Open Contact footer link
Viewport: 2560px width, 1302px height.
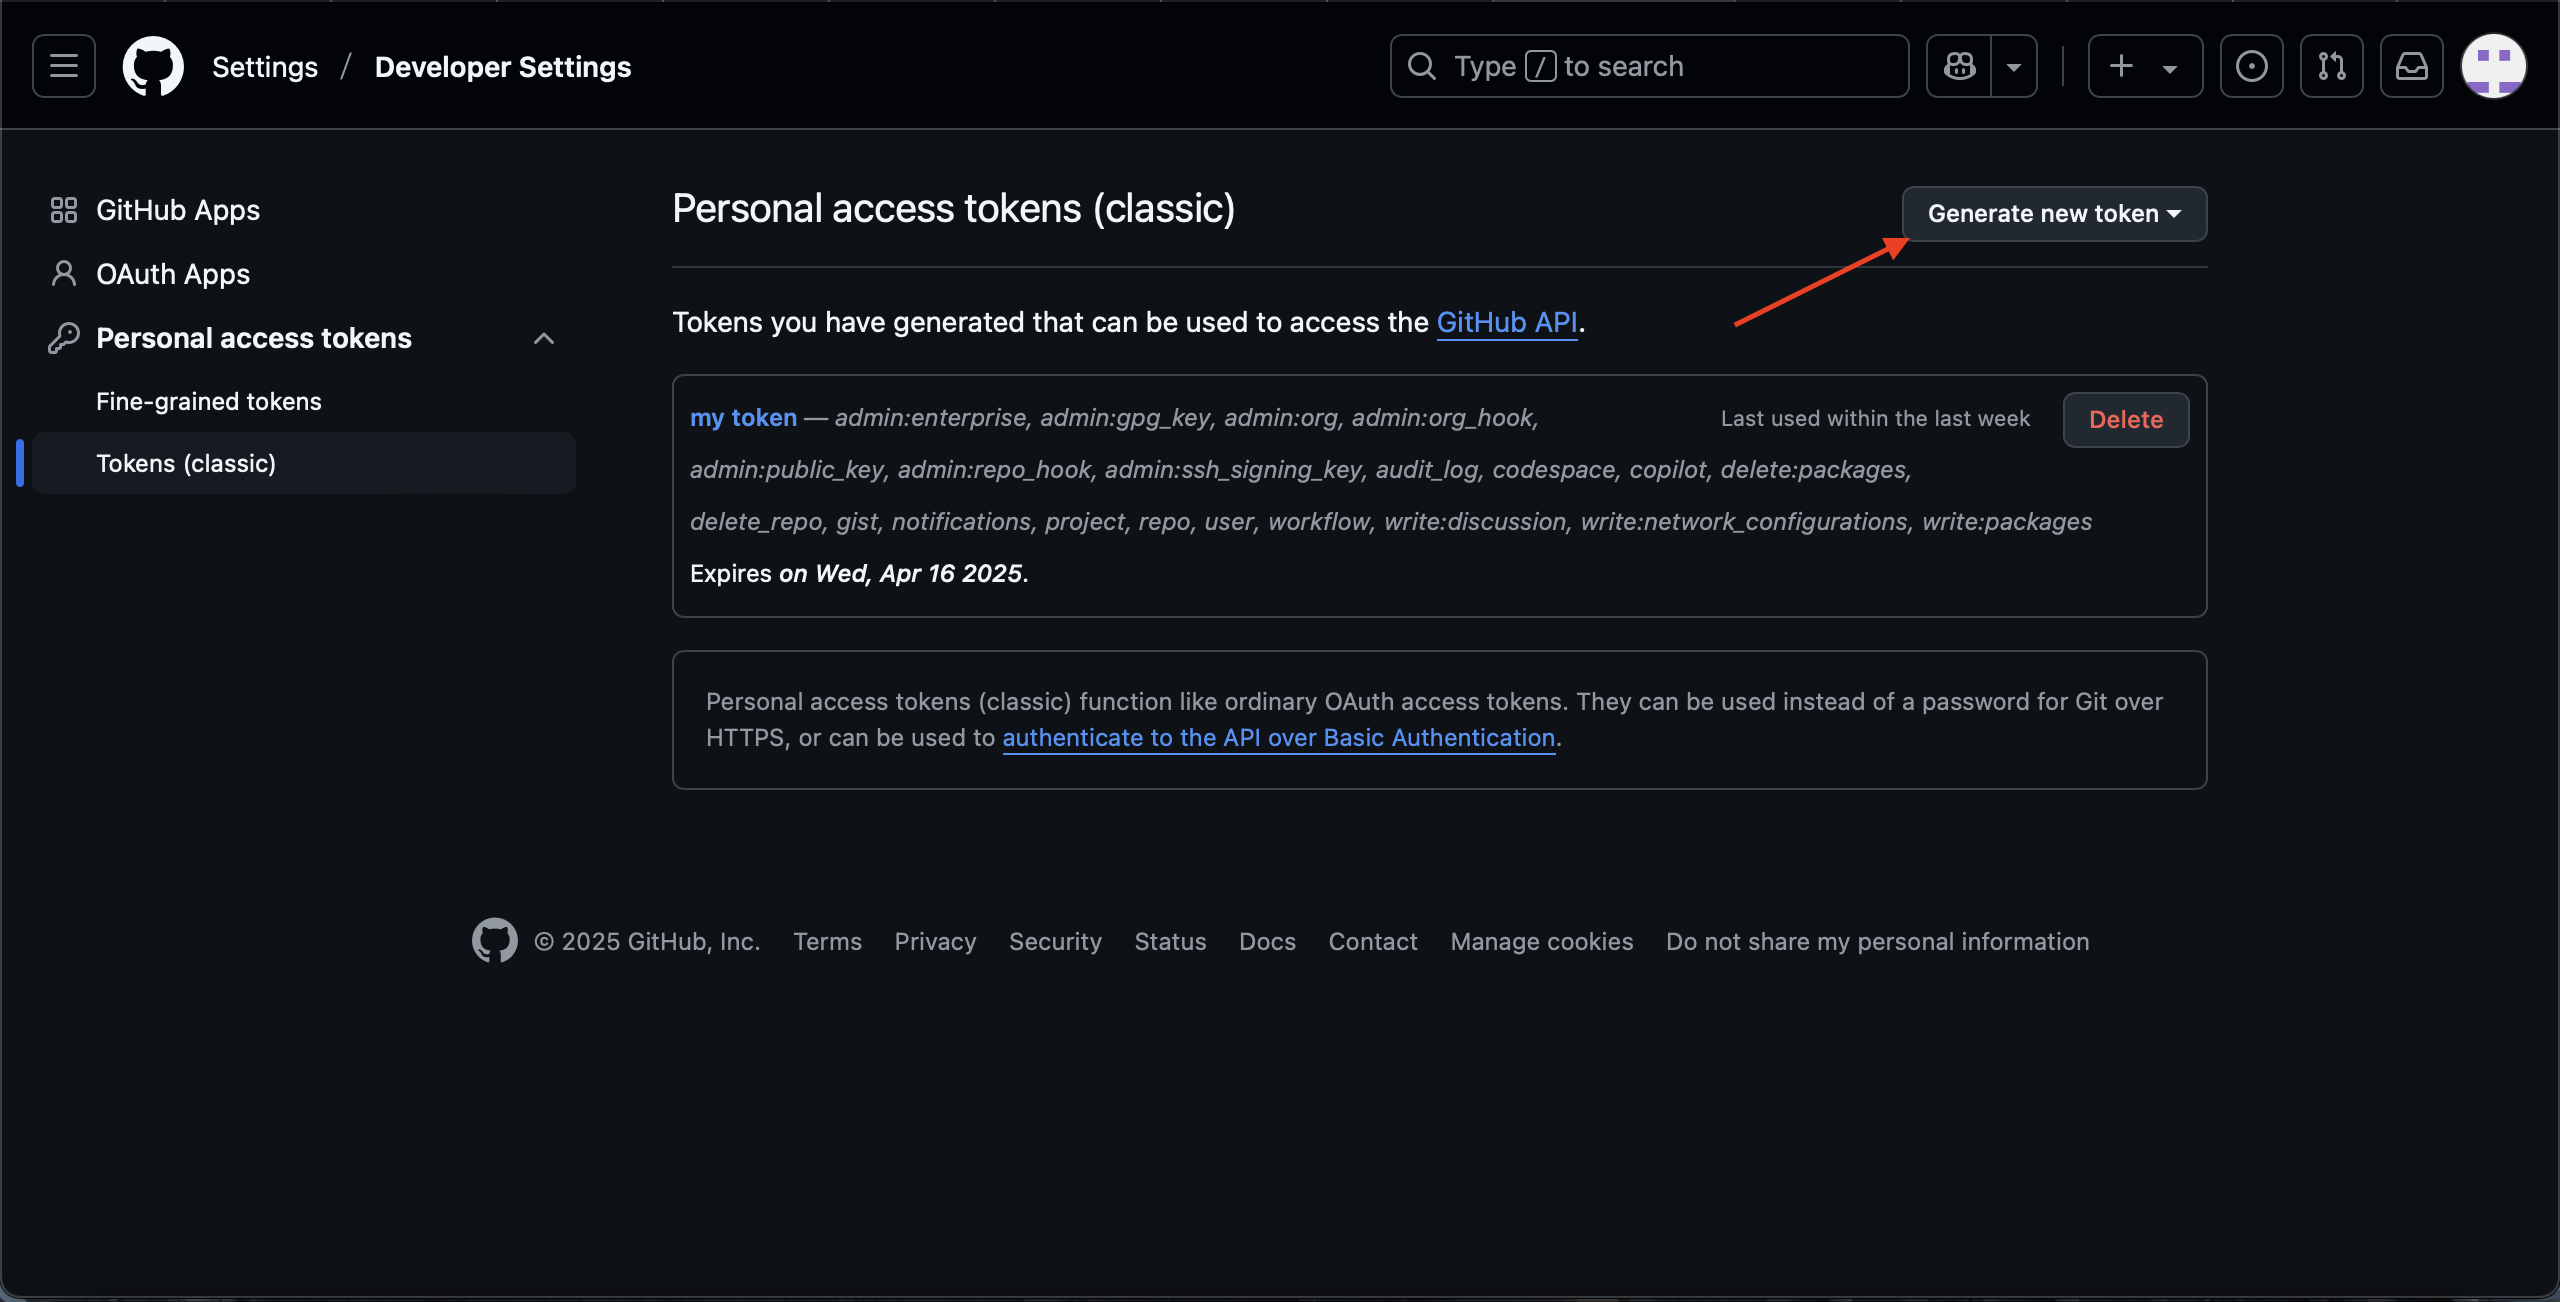1373,941
